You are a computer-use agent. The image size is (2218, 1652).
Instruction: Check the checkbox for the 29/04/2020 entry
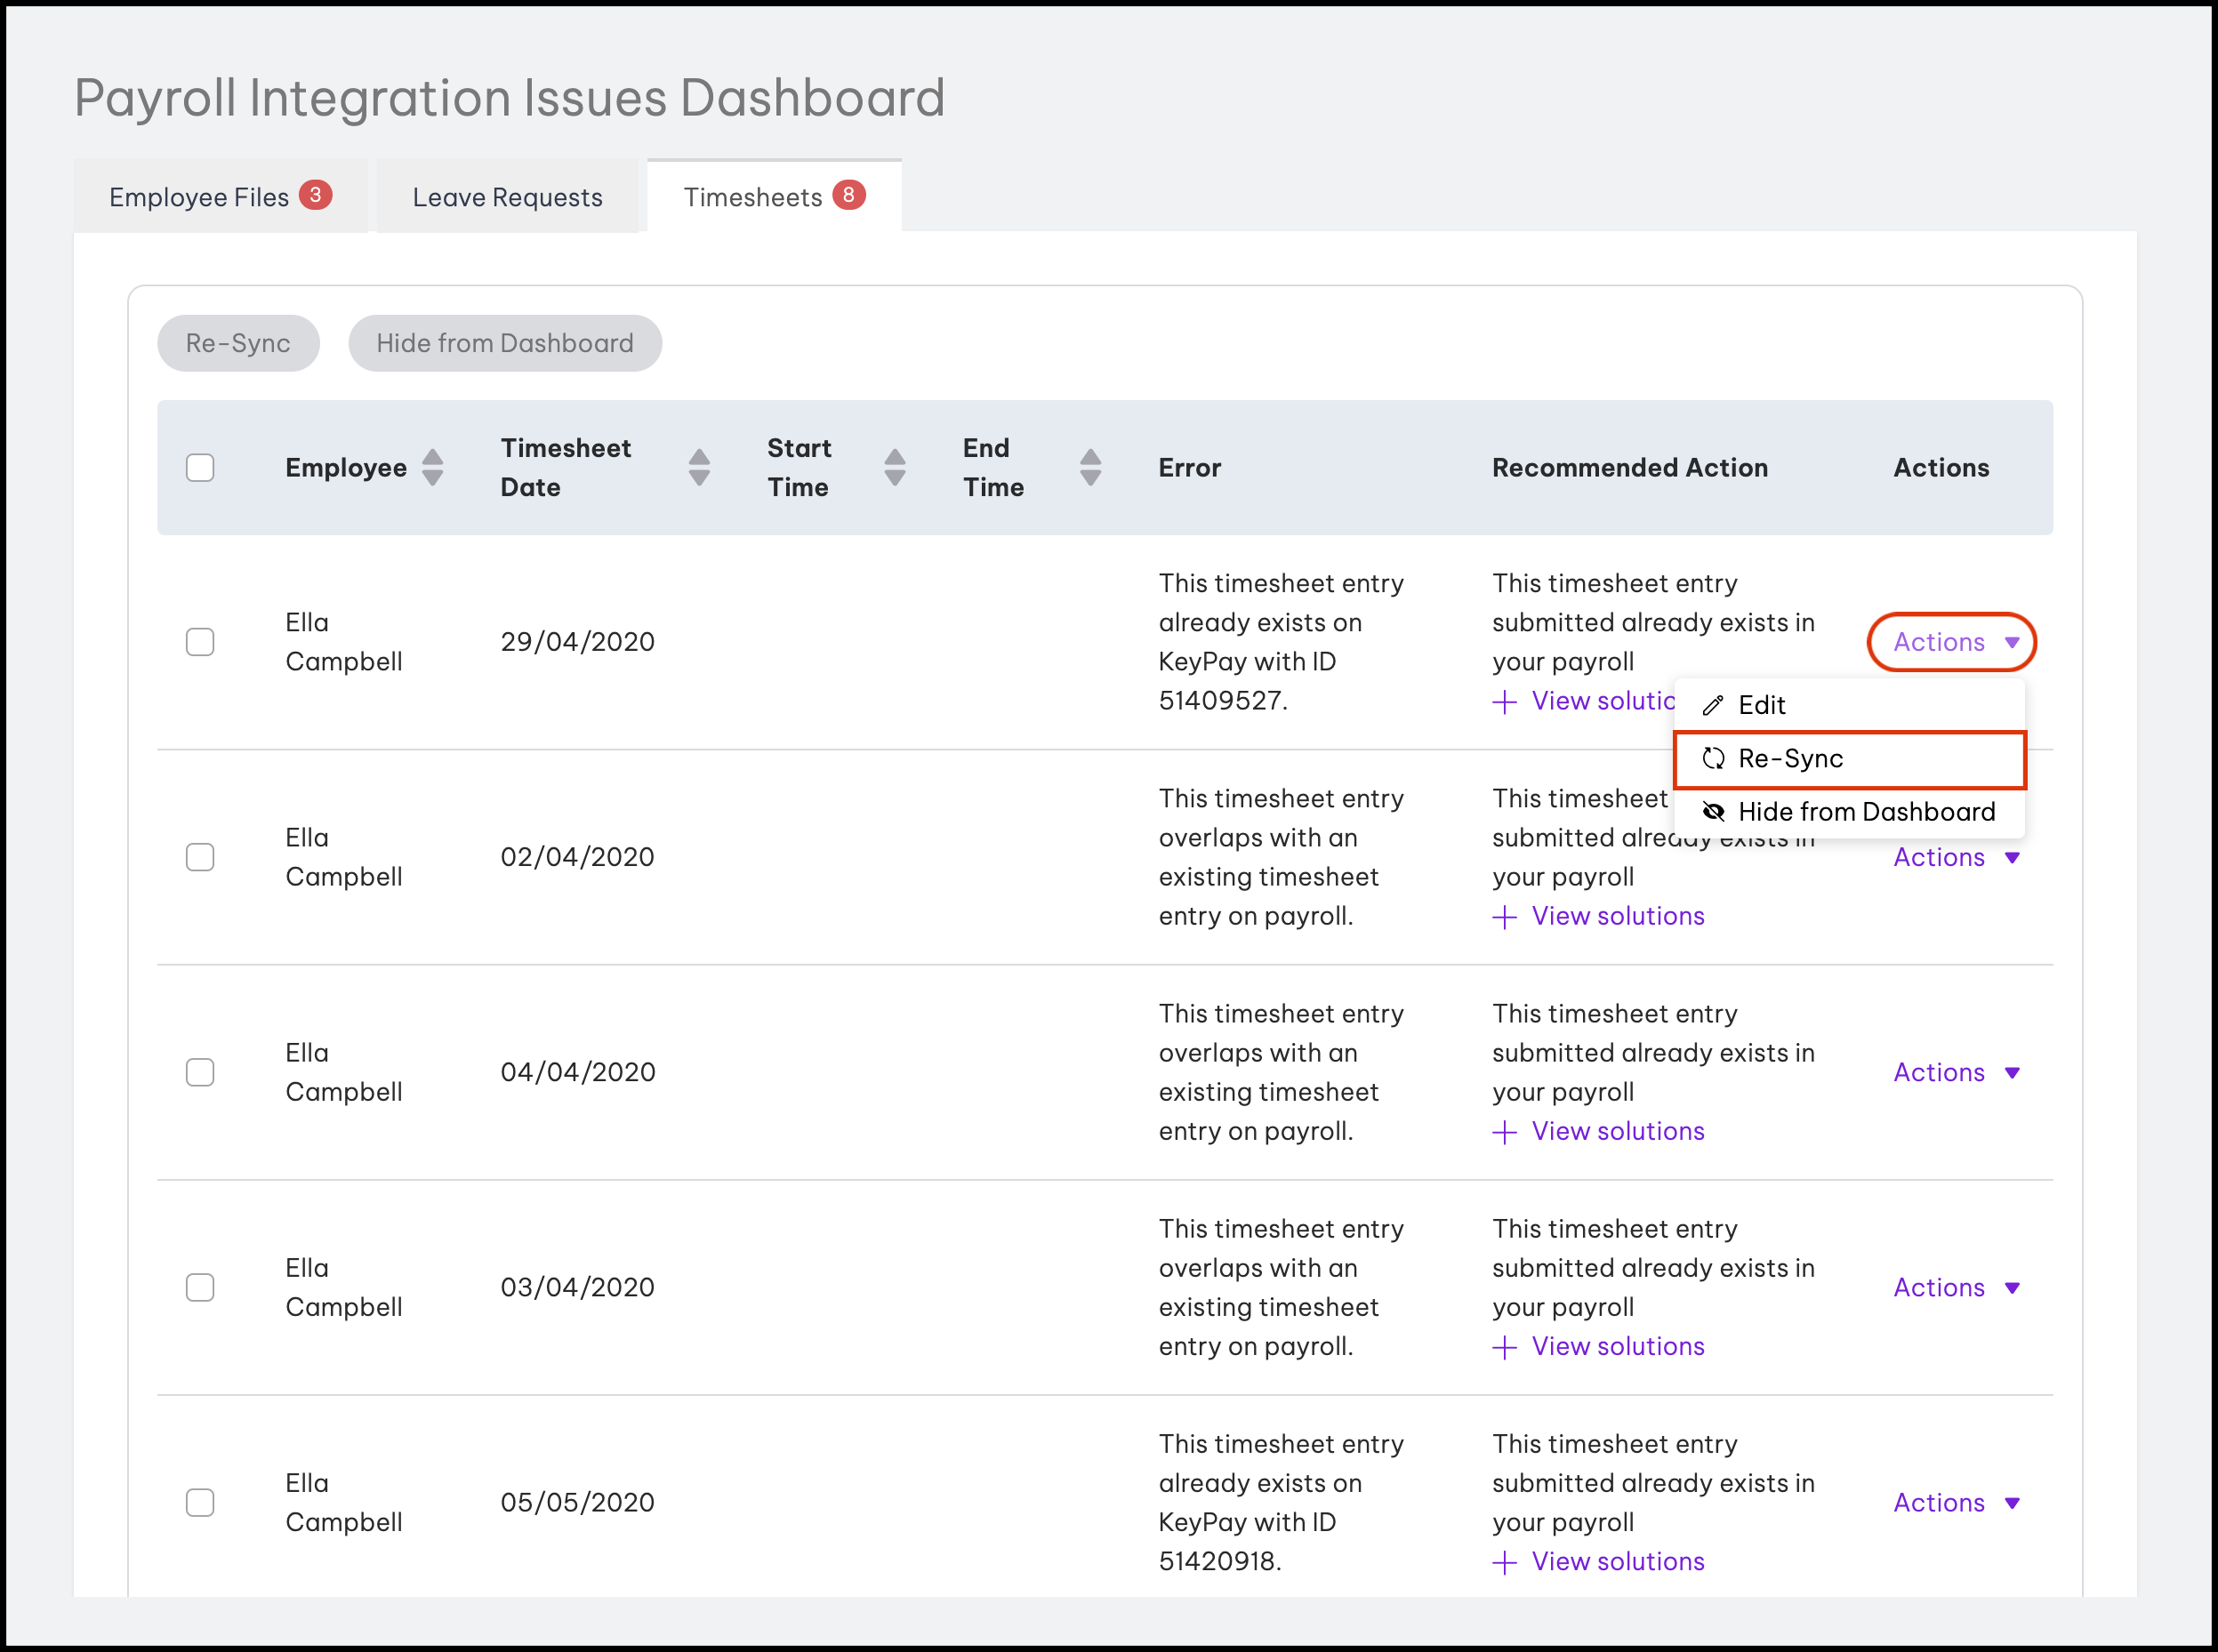(x=200, y=642)
